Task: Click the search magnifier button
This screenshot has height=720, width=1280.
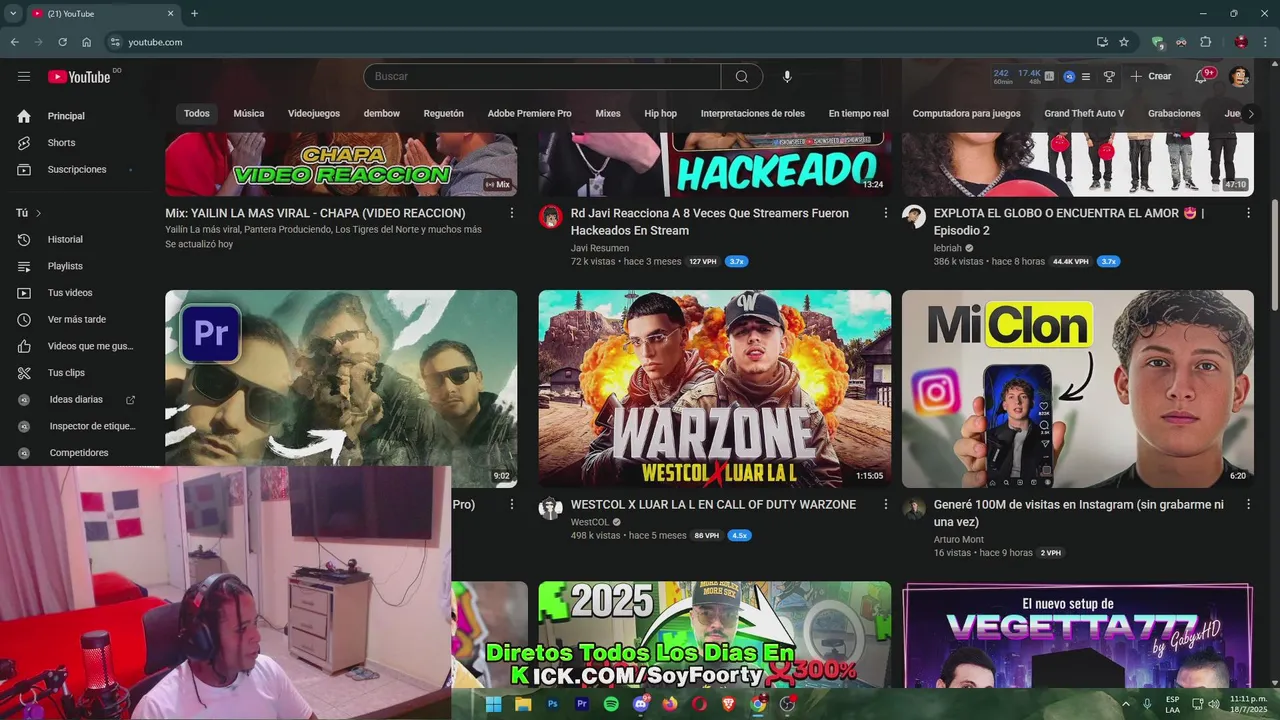Action: (x=742, y=77)
